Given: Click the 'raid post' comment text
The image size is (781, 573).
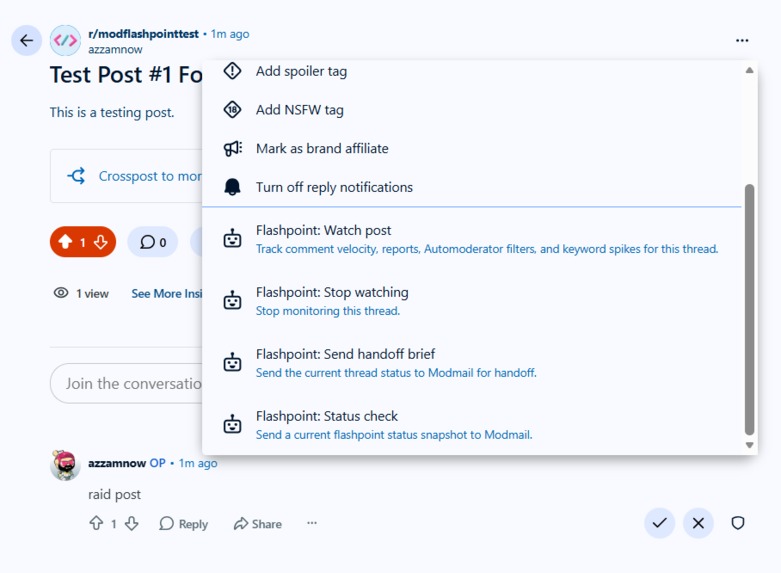Looking at the screenshot, I should point(115,494).
